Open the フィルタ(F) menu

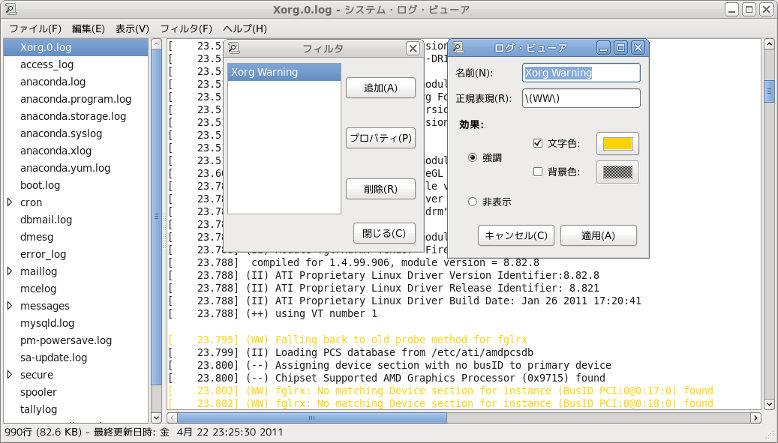tap(186, 29)
